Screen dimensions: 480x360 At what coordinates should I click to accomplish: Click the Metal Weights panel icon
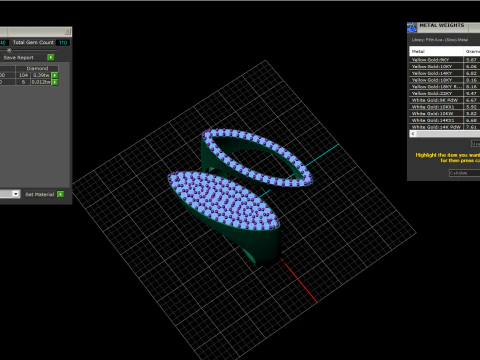point(412,27)
